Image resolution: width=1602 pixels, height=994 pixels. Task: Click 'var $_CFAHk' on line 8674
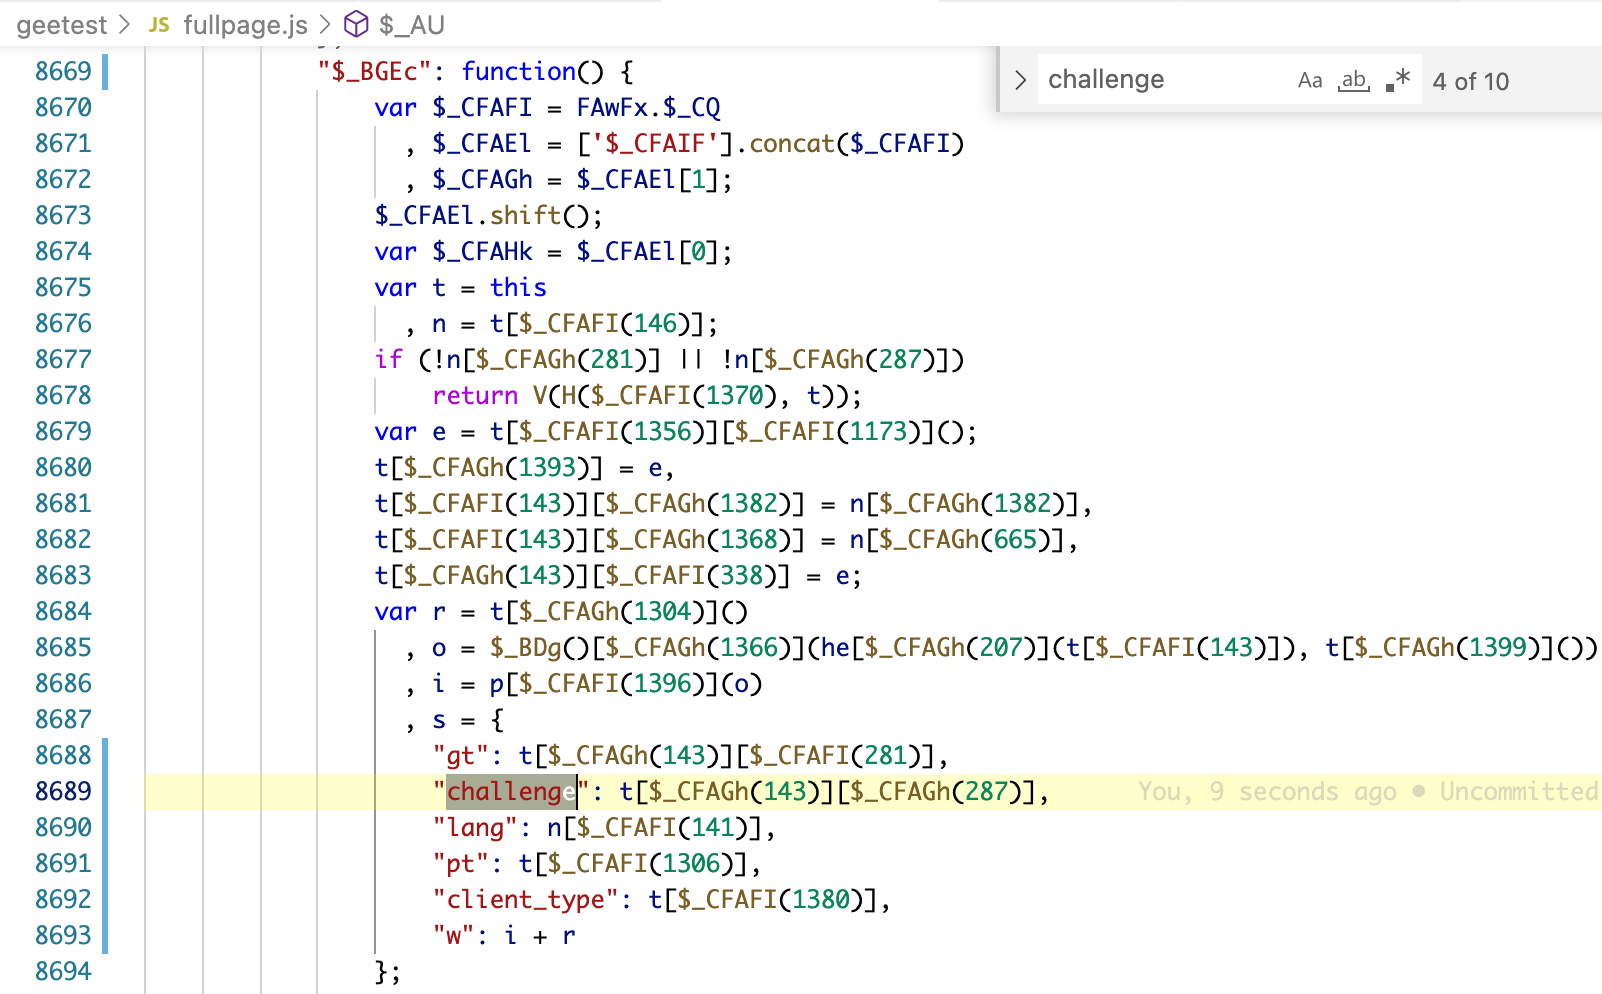point(454,251)
